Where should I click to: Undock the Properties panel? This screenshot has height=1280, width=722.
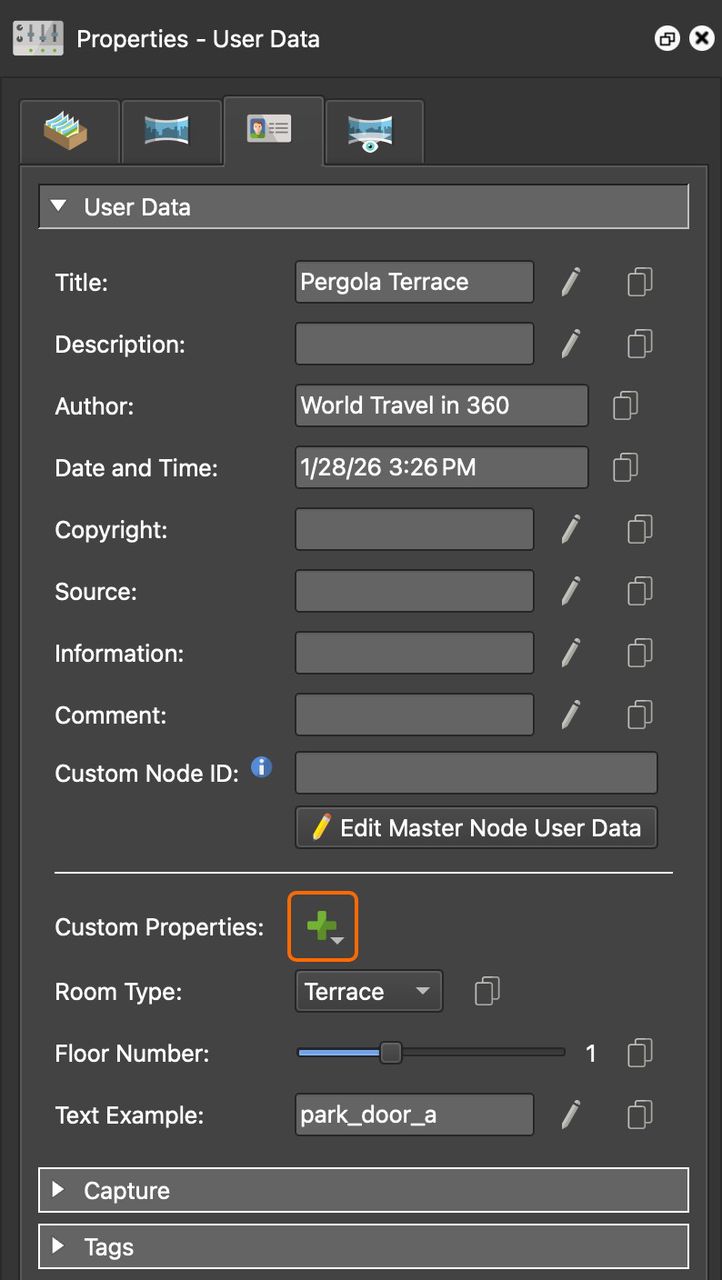[x=666, y=39]
